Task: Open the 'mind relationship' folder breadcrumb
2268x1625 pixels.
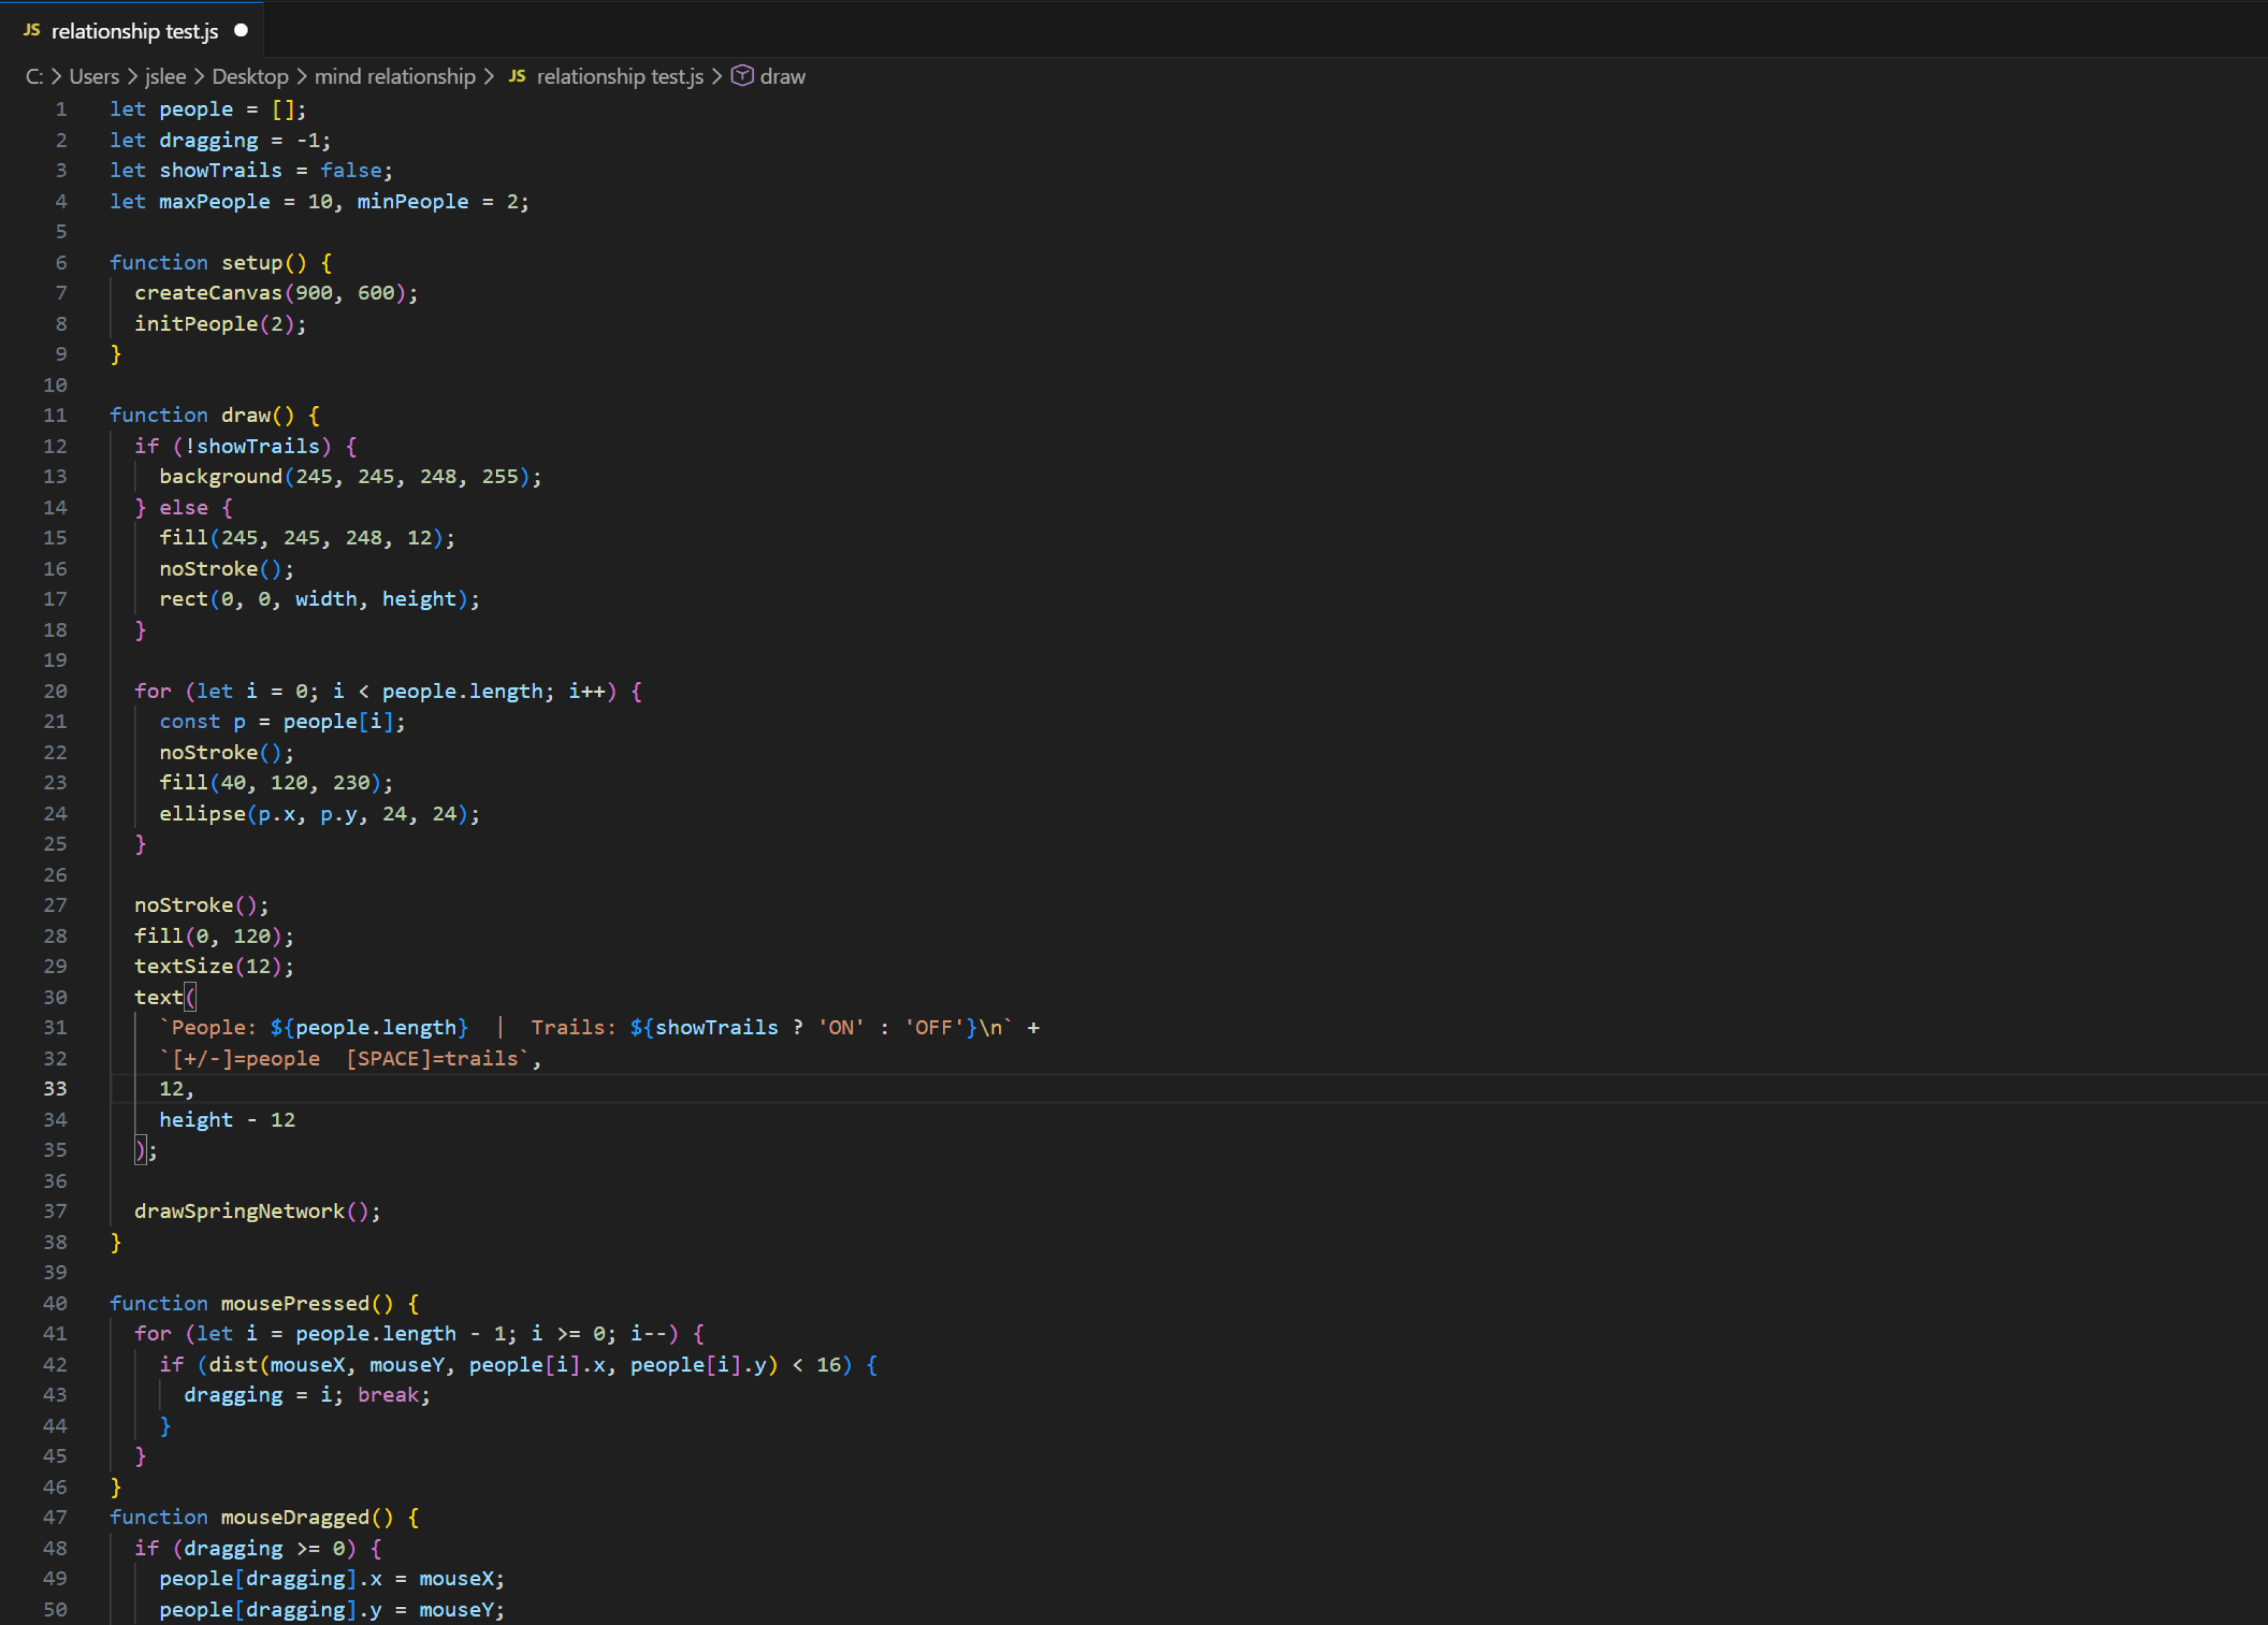Action: [394, 77]
